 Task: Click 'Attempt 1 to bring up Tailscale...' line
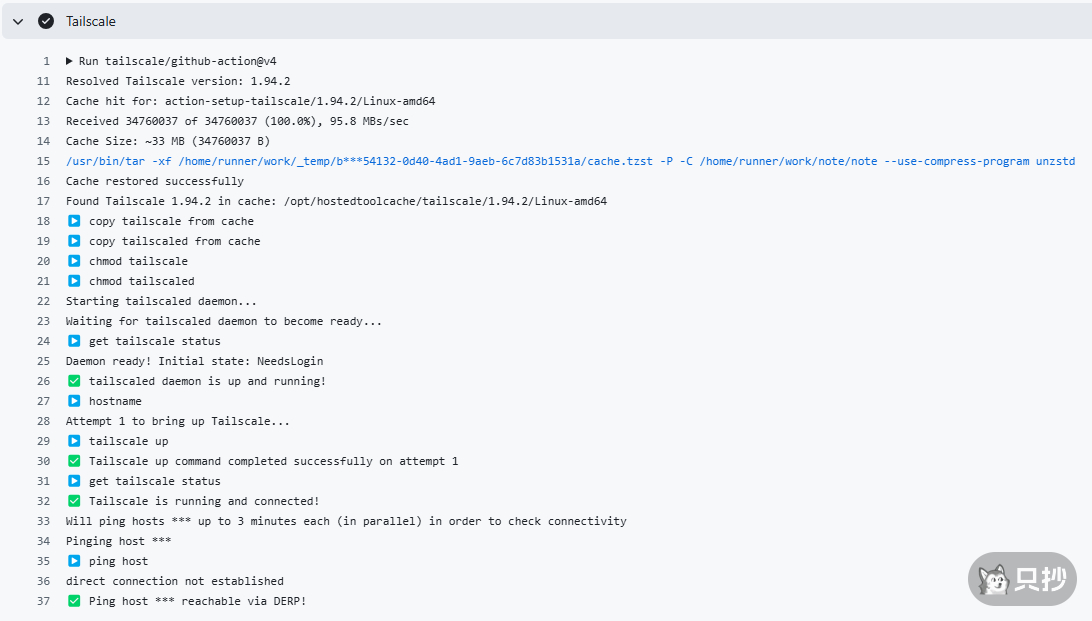point(178,421)
